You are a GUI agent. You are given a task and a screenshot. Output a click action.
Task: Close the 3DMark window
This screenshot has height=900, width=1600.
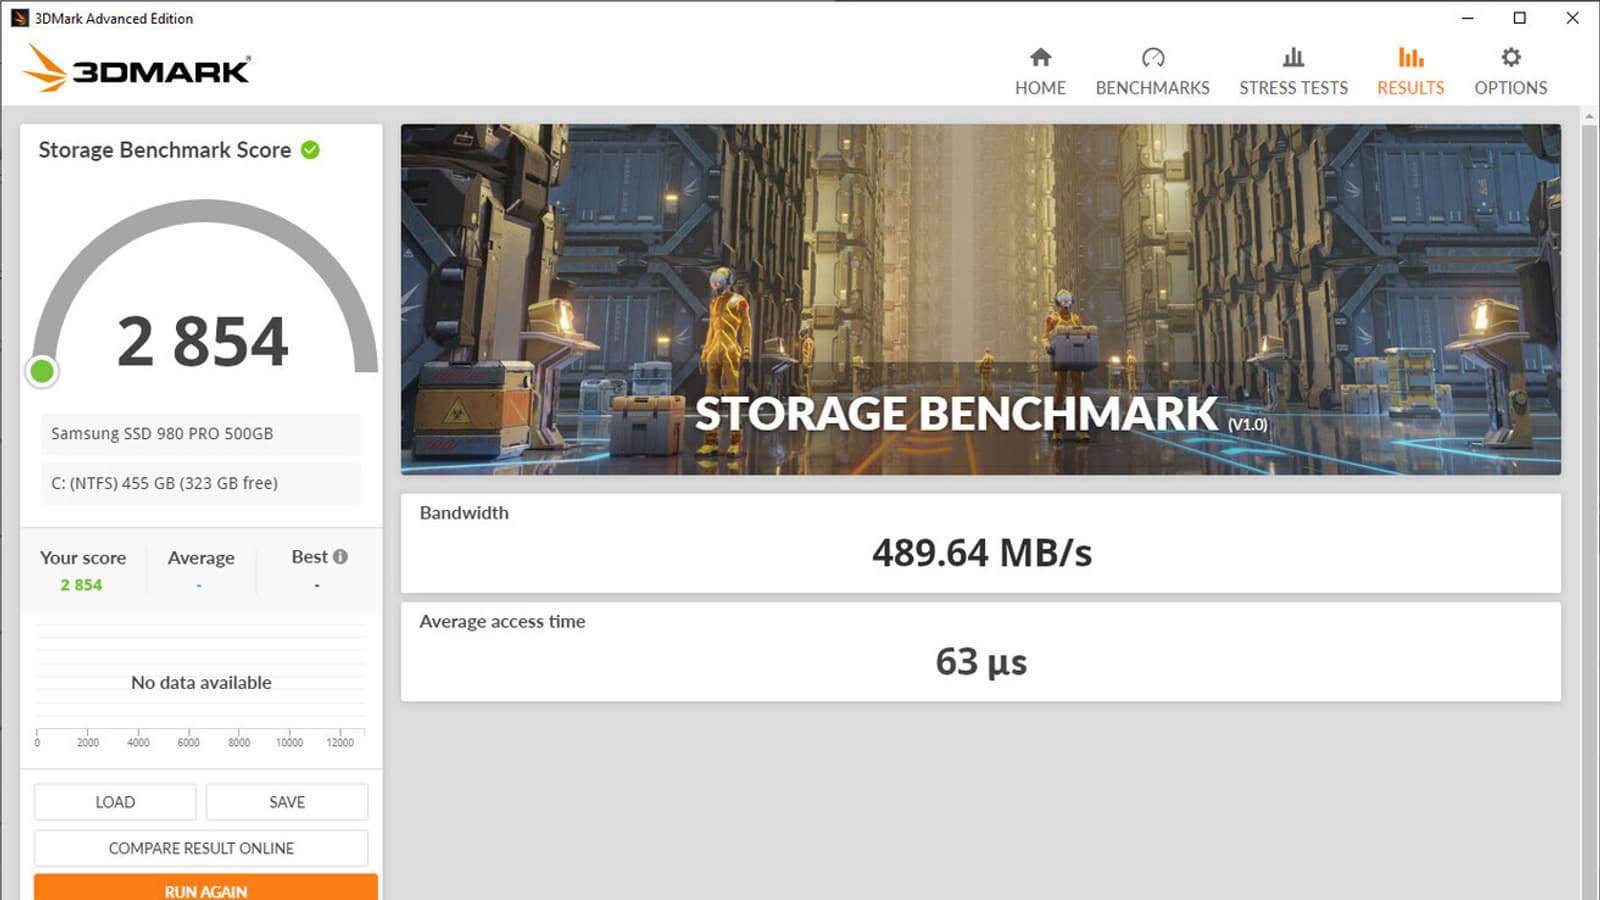(1572, 18)
